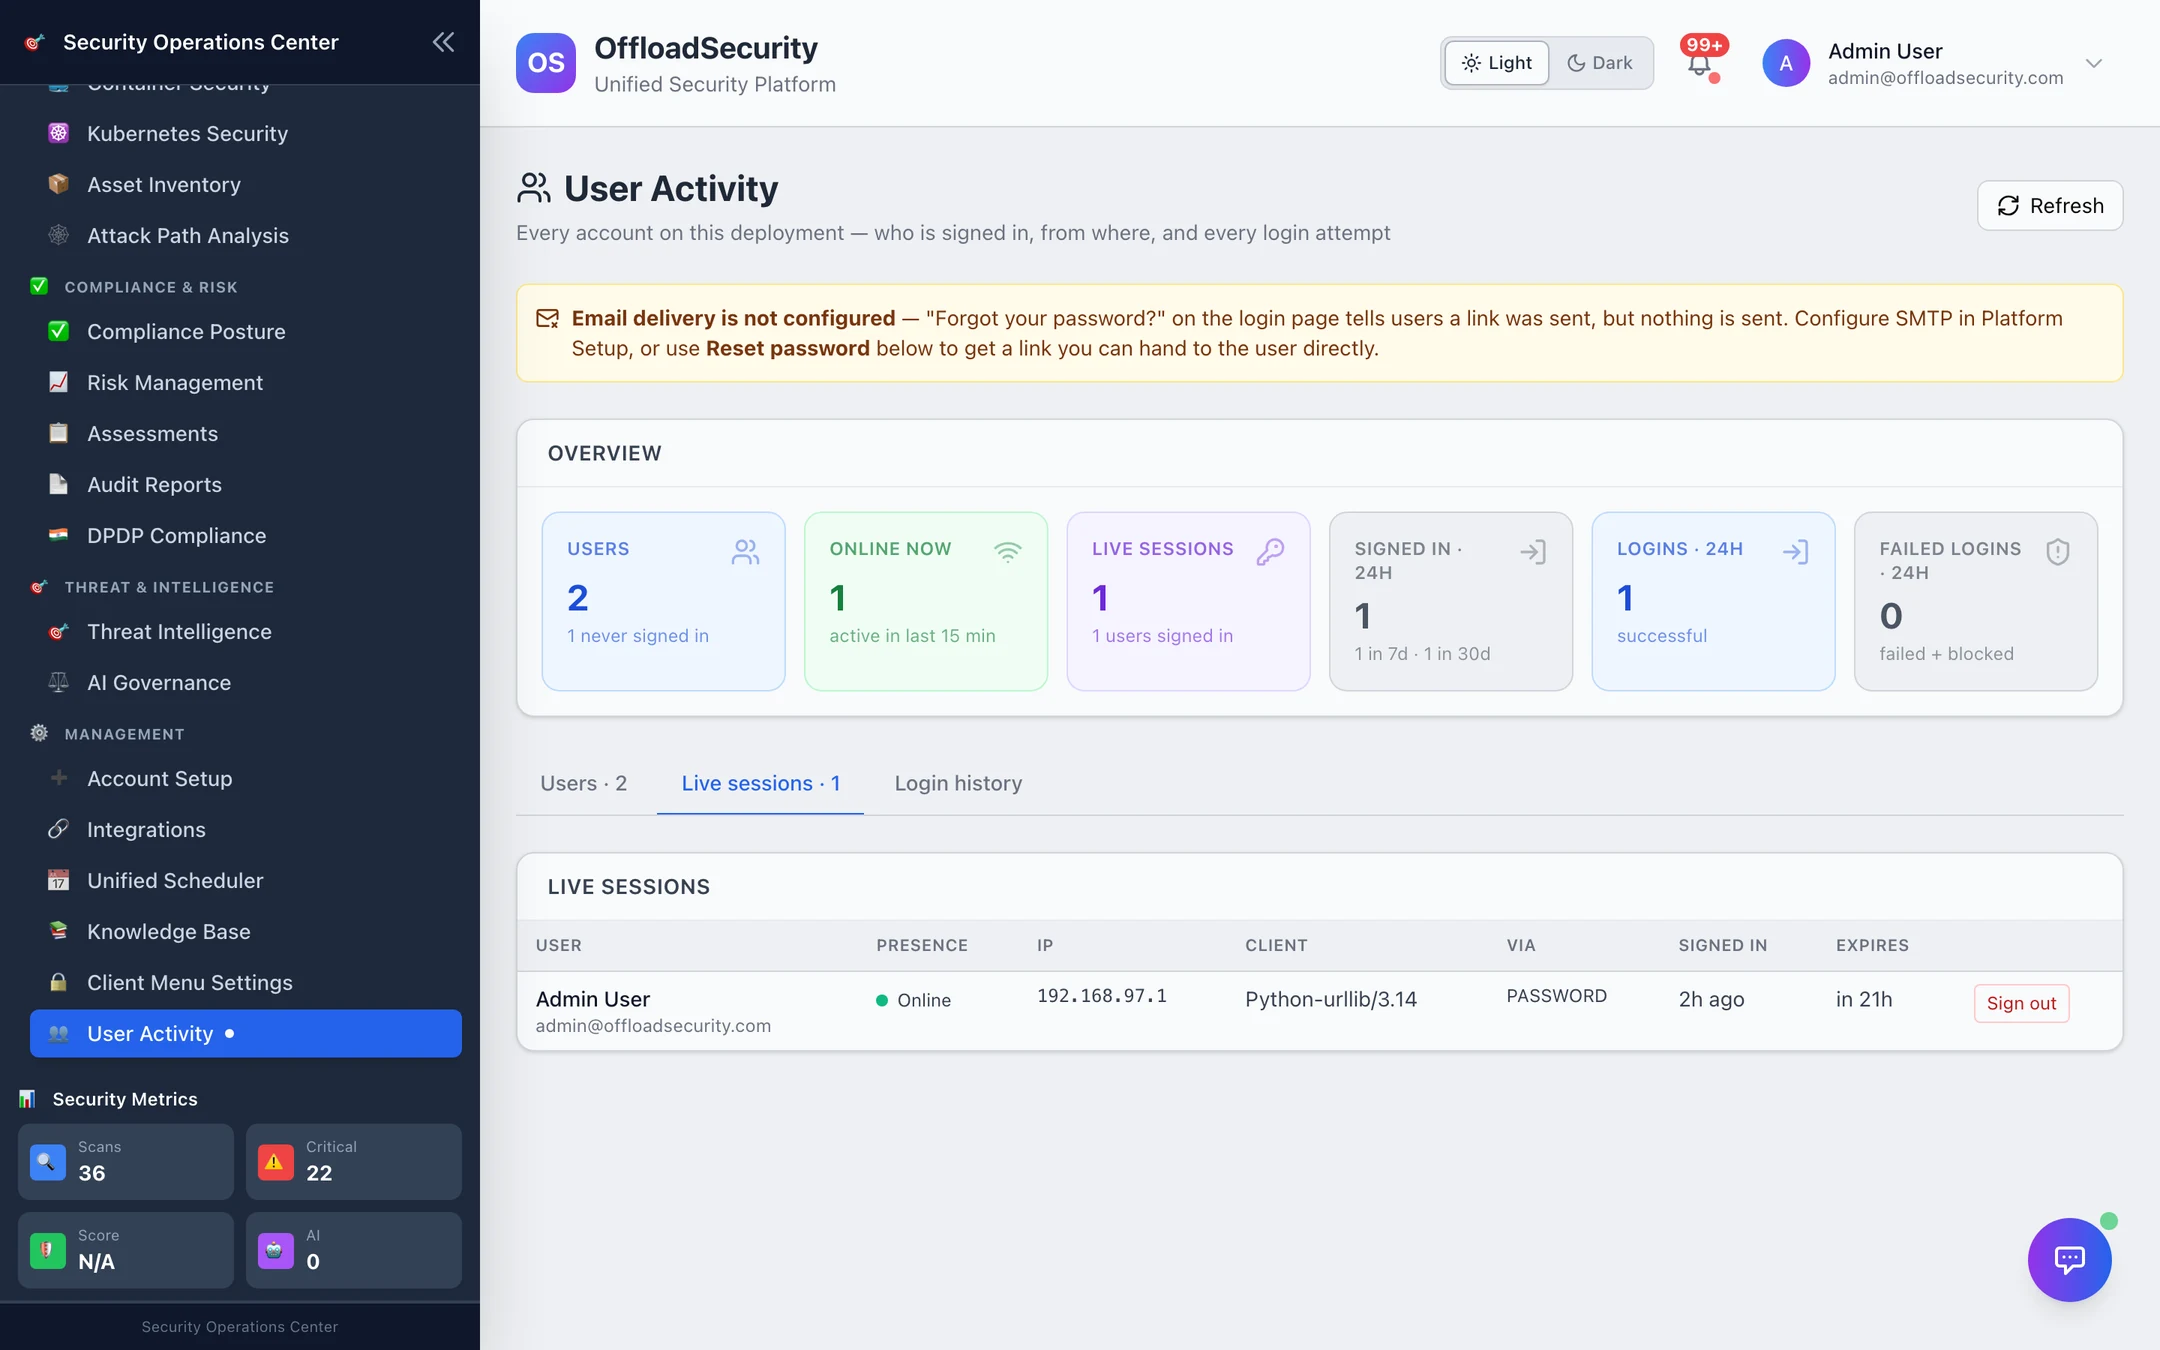Open the Logins · 24H overview card
2160x1350 pixels.
coord(1713,601)
